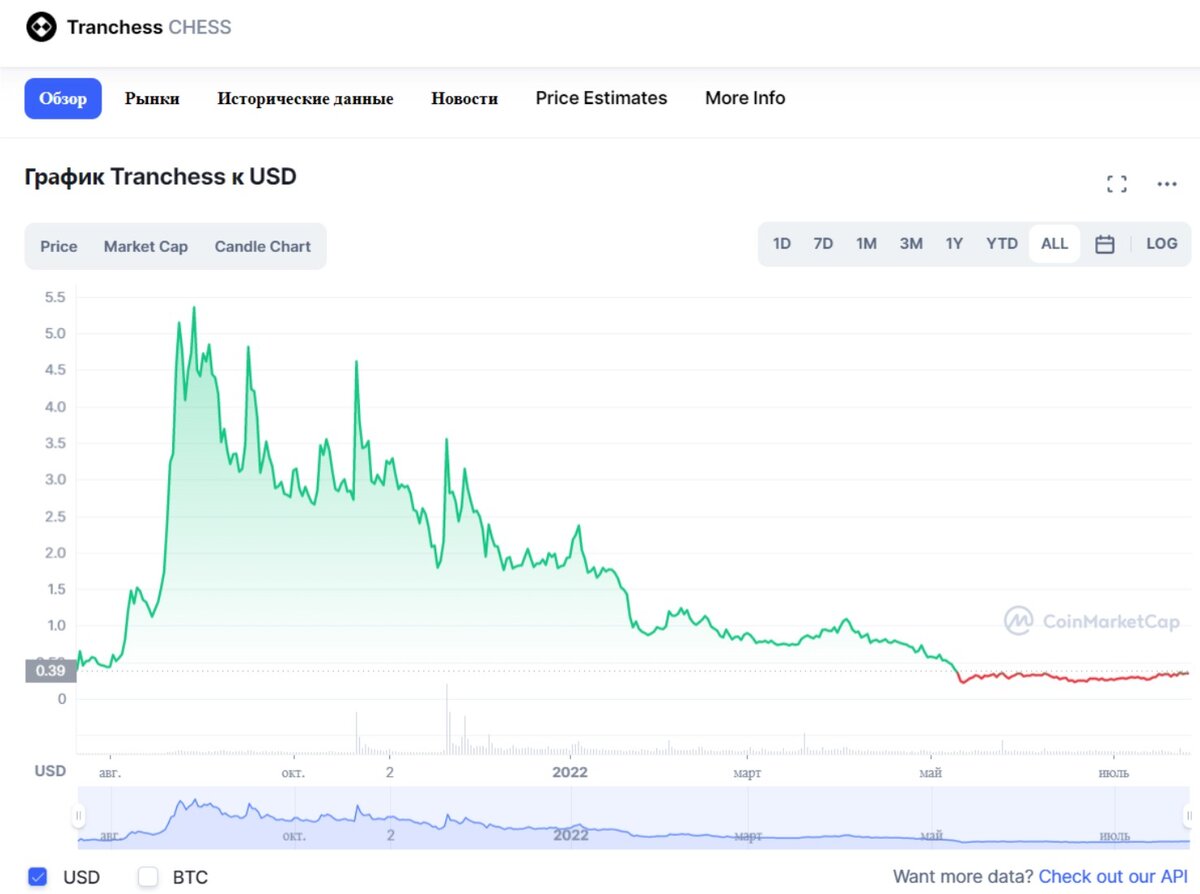Open the calendar date range picker

pyautogui.click(x=1105, y=244)
